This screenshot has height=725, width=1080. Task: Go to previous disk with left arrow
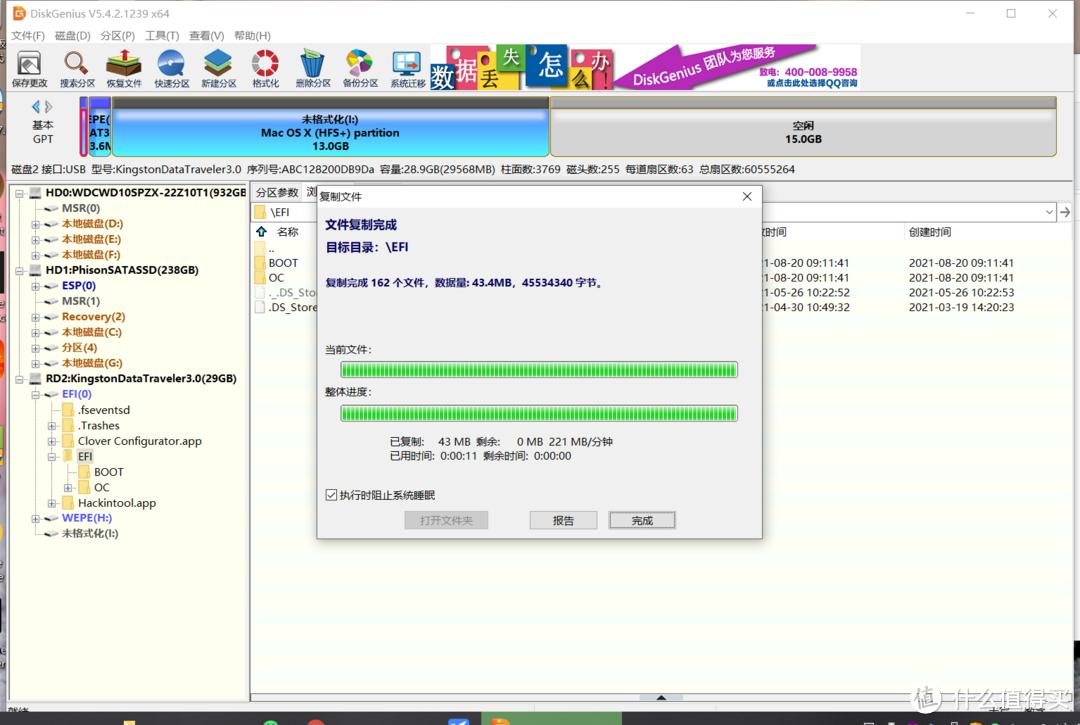36,107
